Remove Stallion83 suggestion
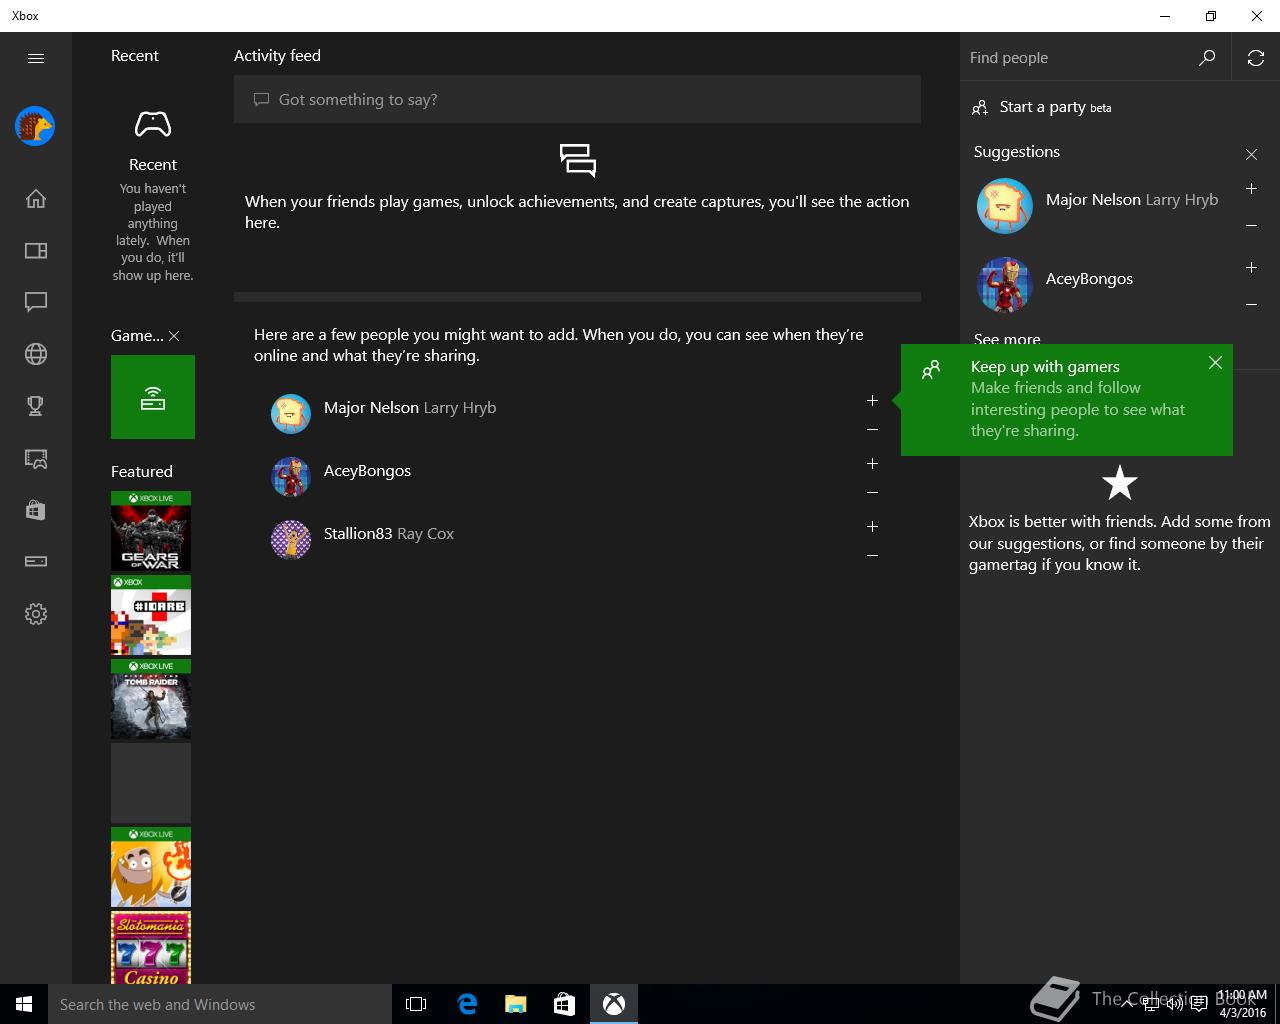1280x1024 pixels. pos(872,556)
